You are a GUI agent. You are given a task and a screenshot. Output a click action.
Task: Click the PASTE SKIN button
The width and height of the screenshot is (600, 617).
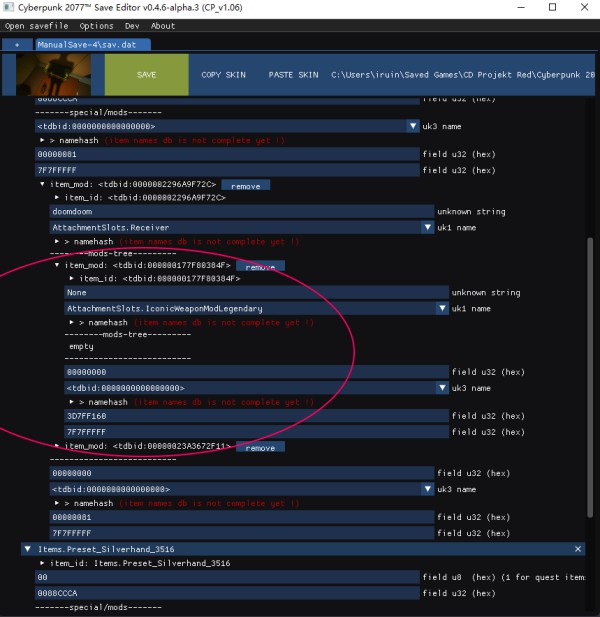pos(292,75)
